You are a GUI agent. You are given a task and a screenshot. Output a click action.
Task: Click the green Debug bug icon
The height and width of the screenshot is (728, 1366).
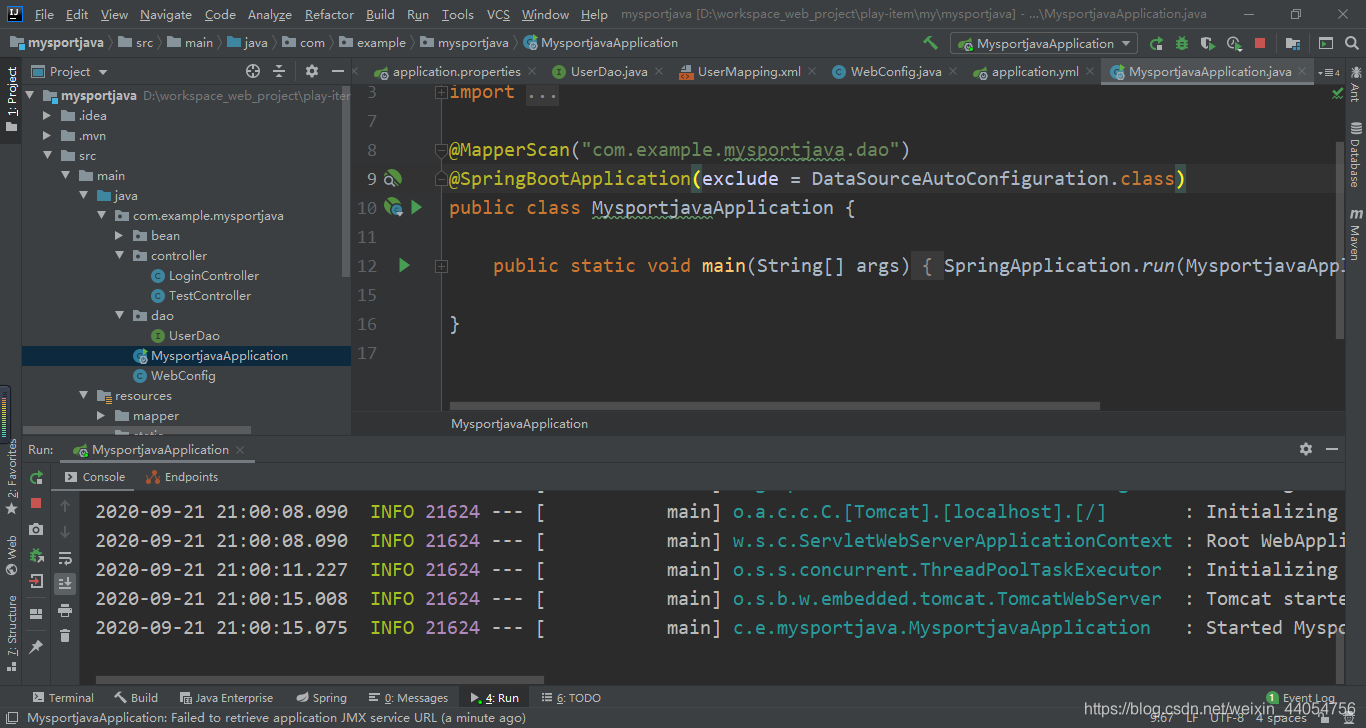click(1182, 43)
